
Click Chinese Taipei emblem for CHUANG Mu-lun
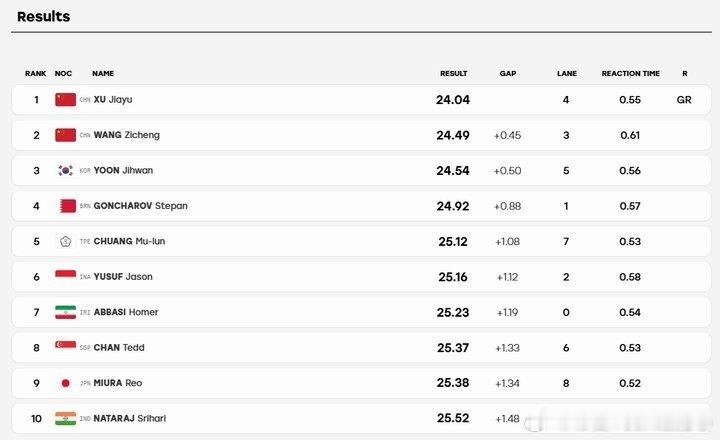(65, 241)
